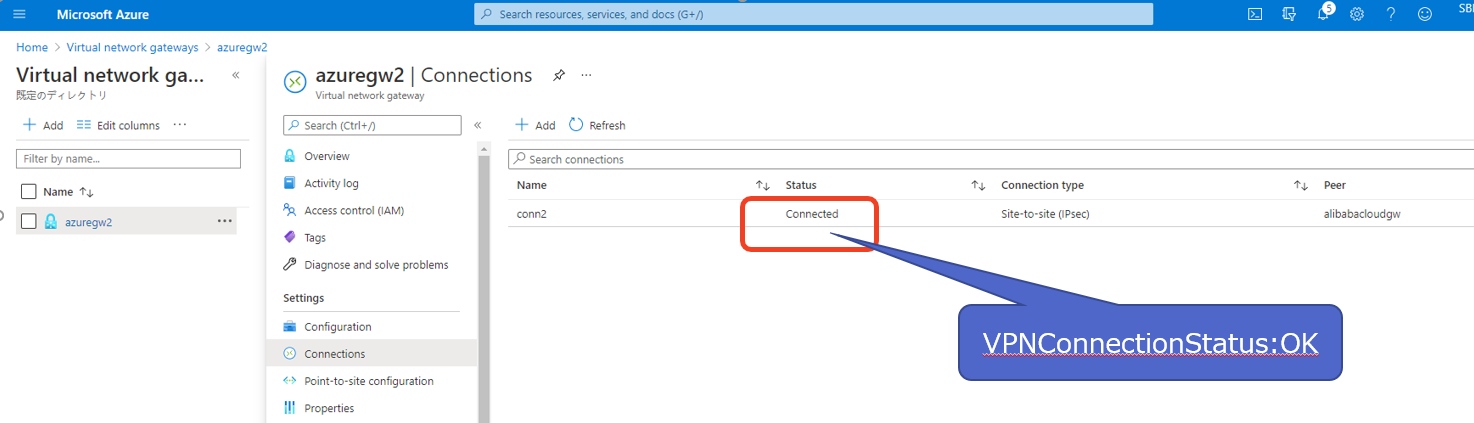
Task: Click Microsoft Azure portal title
Action: point(103,14)
